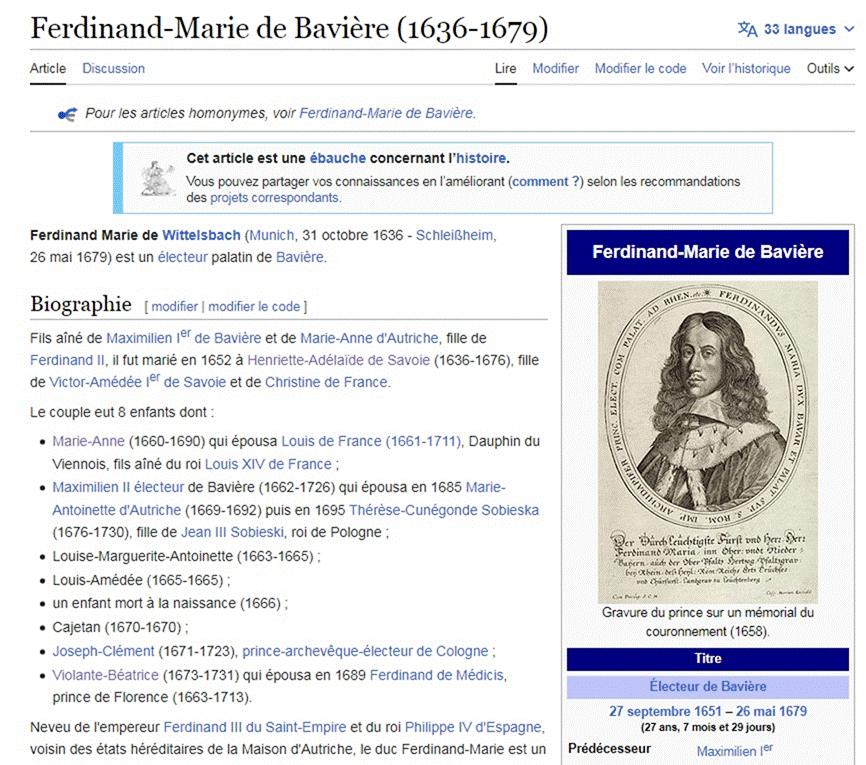This screenshot has width=866, height=765.
Task: Follow the homonymes link Ferdinand-Marie de Bavière
Action: pos(386,113)
